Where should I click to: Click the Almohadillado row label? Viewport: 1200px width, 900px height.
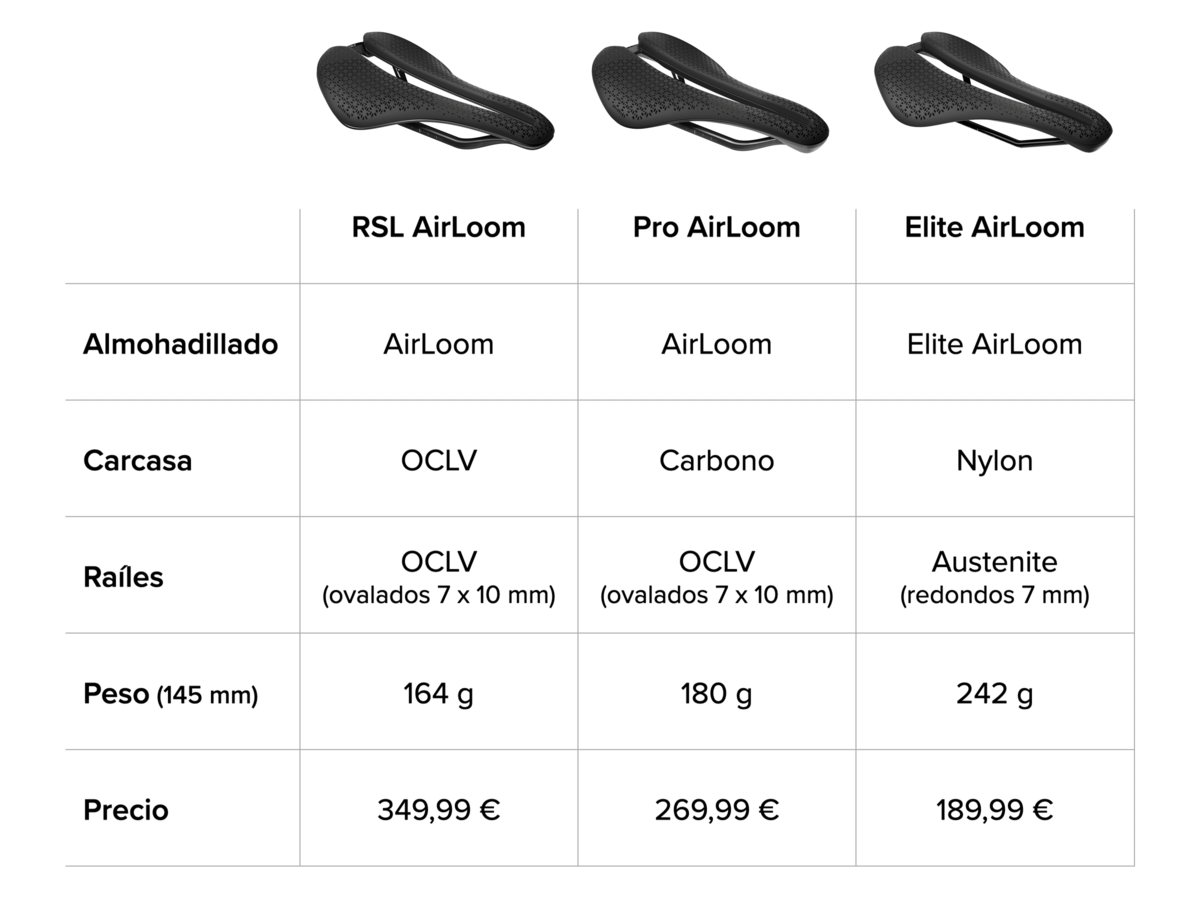tap(180, 344)
